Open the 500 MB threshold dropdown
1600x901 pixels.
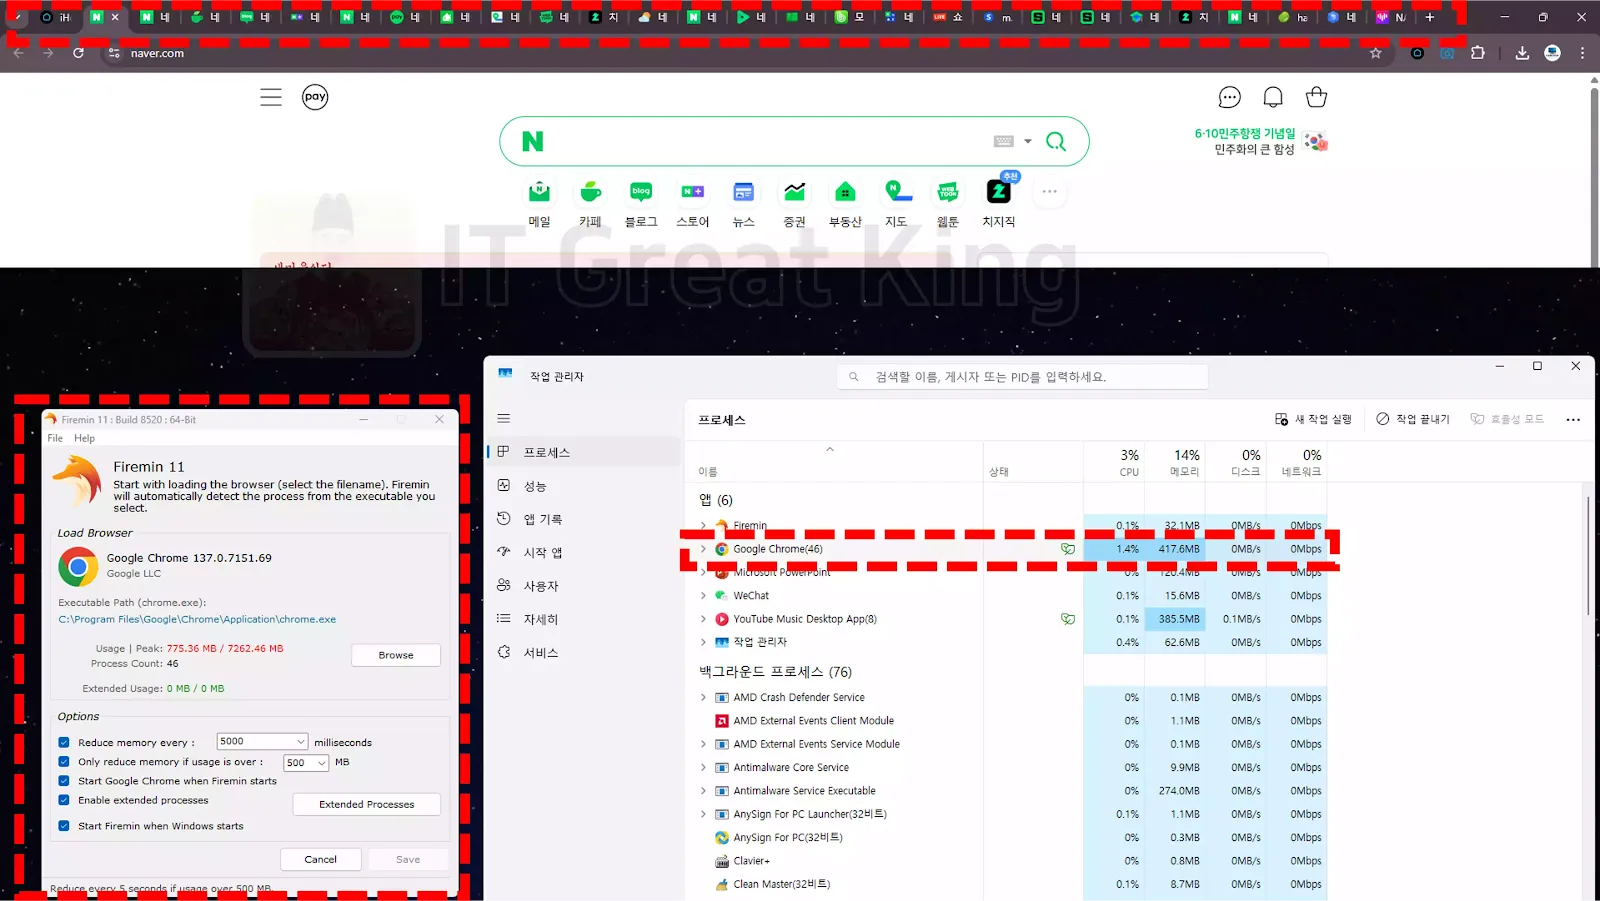(306, 762)
